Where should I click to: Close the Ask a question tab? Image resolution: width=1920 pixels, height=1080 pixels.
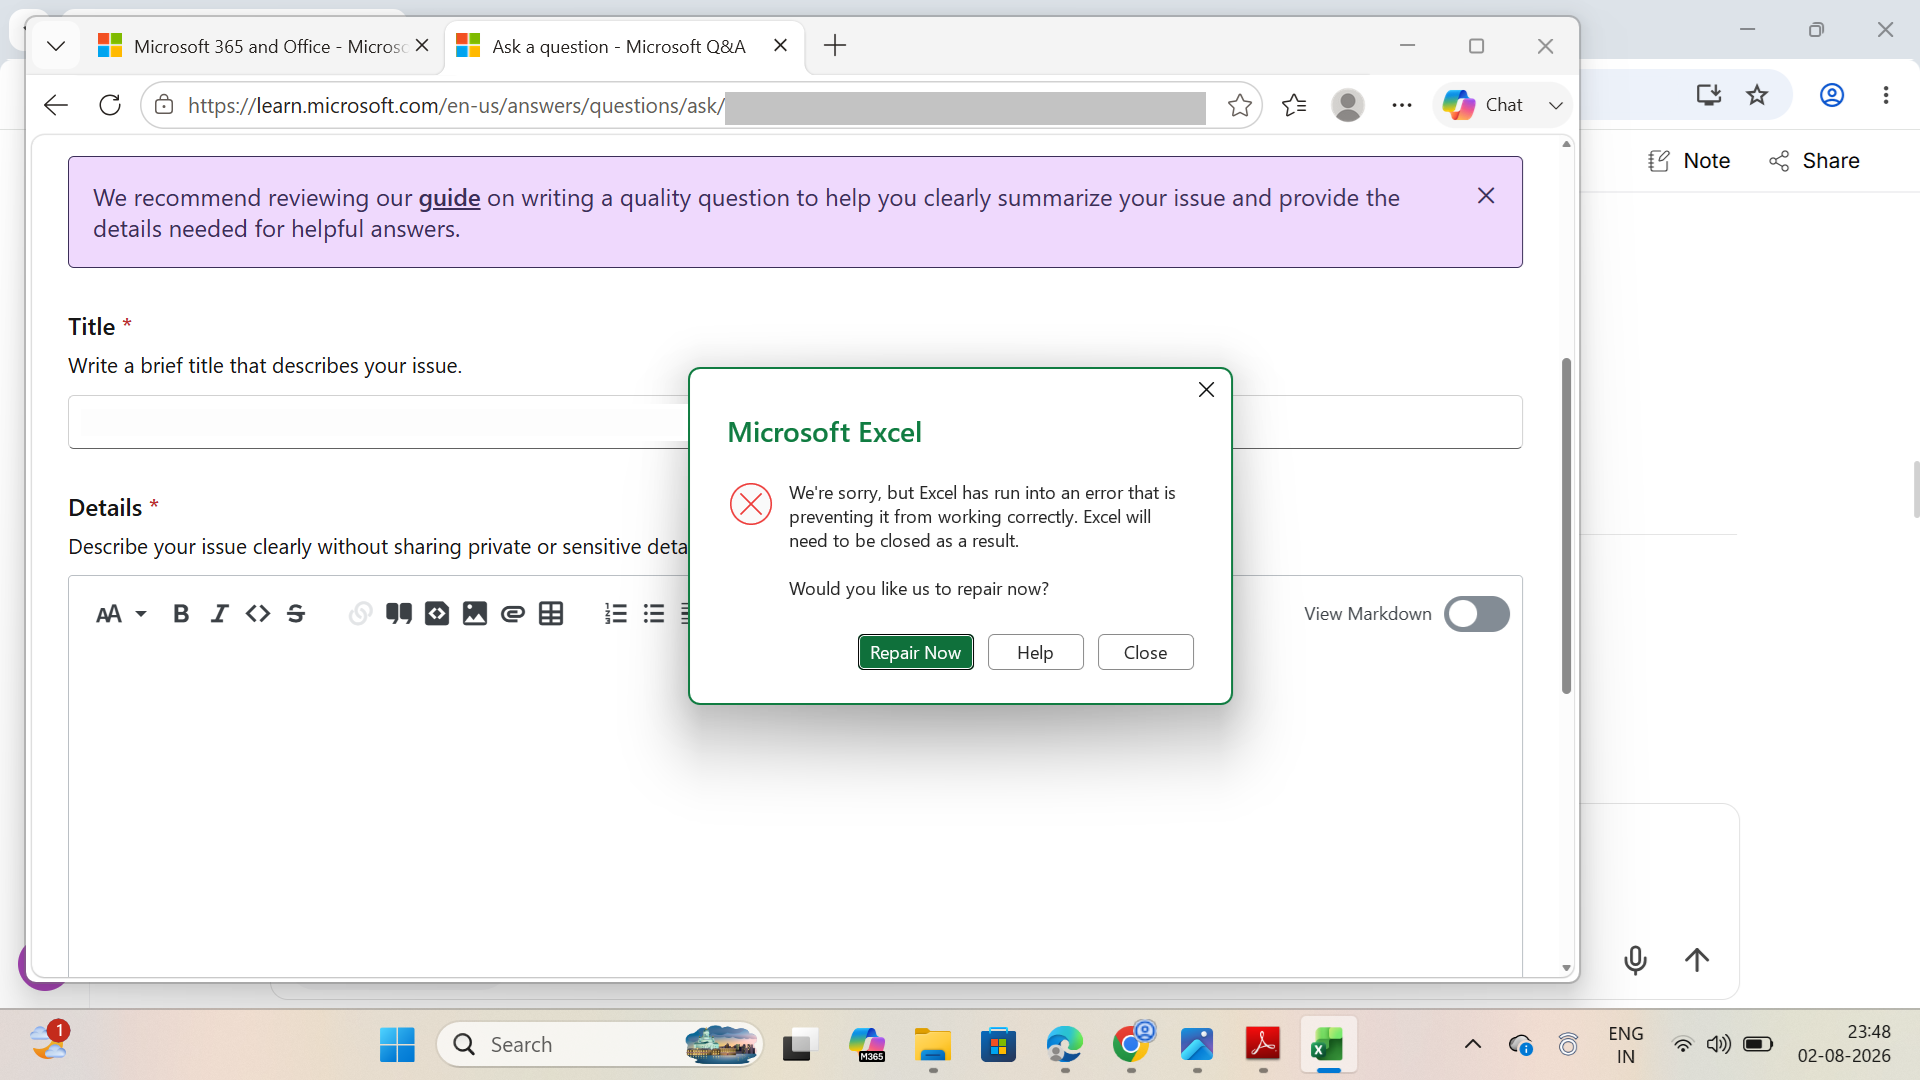(x=781, y=46)
